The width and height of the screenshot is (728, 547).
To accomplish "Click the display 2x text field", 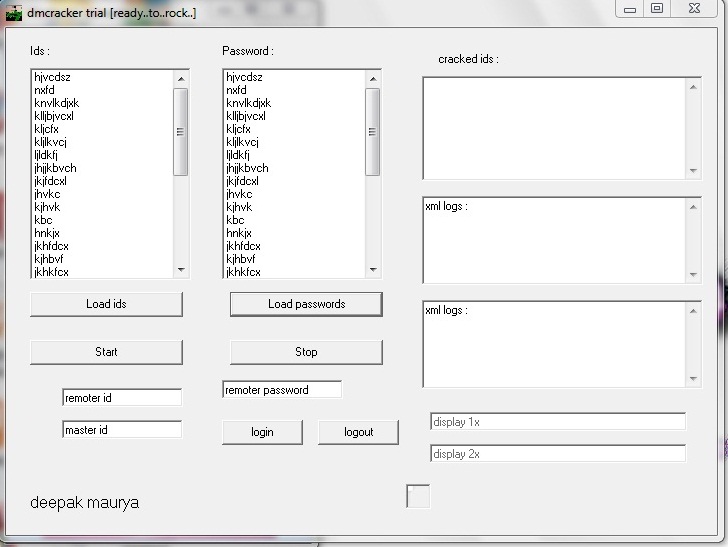I will 558,454.
